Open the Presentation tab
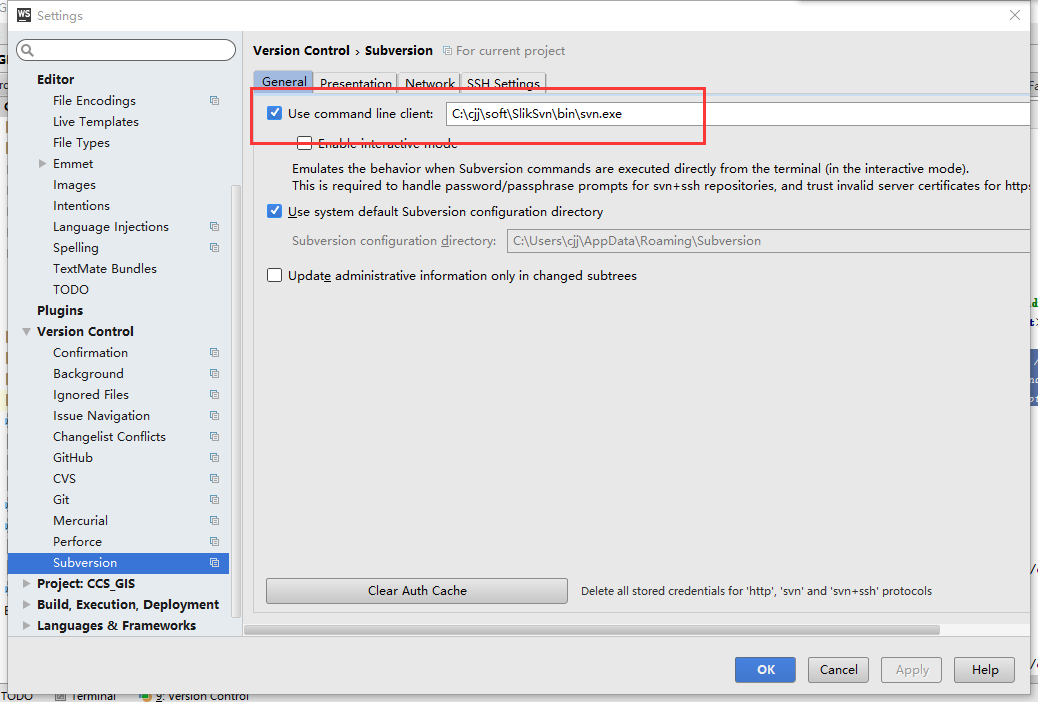Viewport: 1038px width, 702px height. 355,83
